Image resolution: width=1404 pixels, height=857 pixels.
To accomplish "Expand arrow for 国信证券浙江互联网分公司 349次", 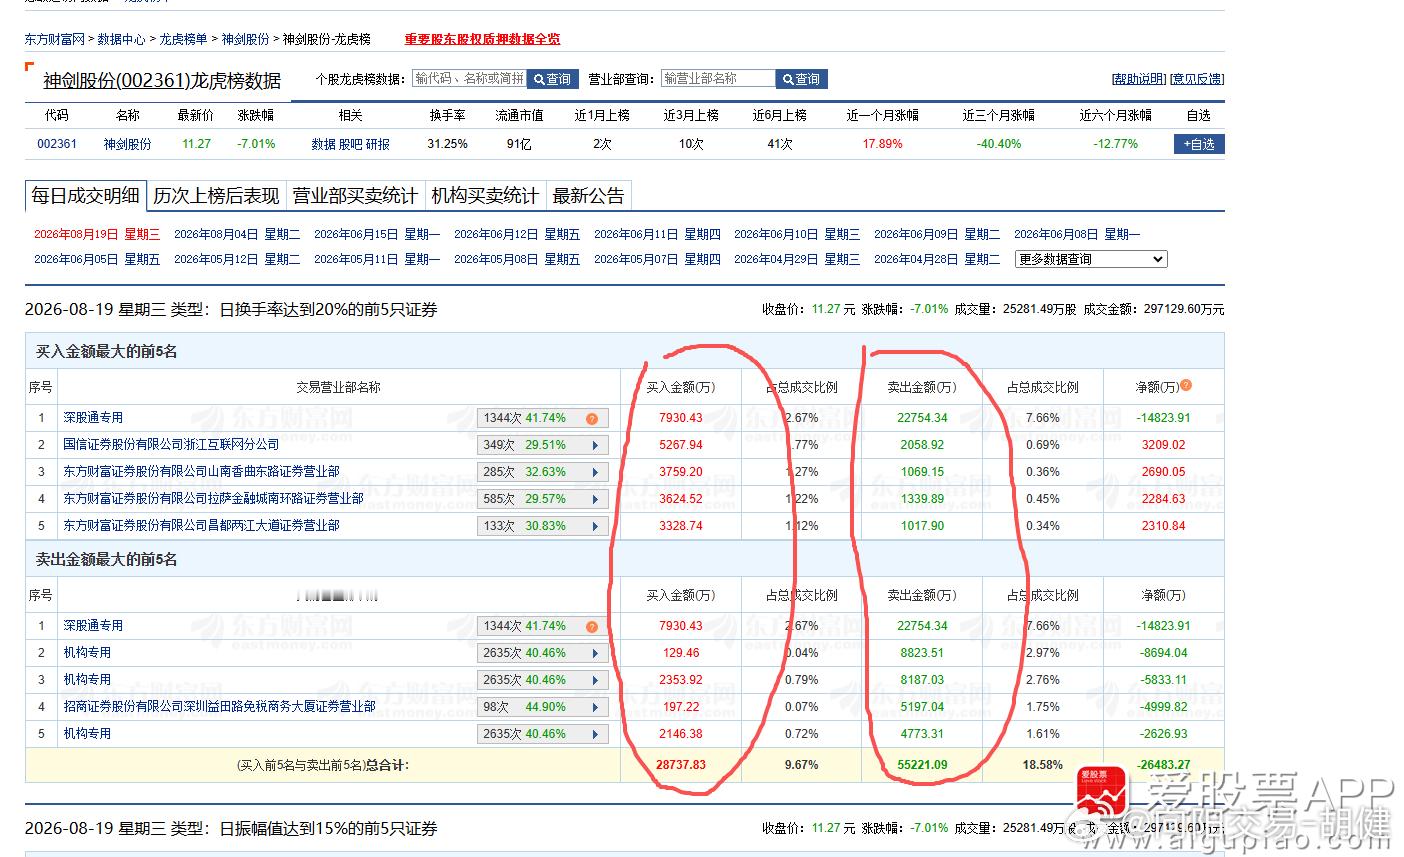I will click(595, 445).
